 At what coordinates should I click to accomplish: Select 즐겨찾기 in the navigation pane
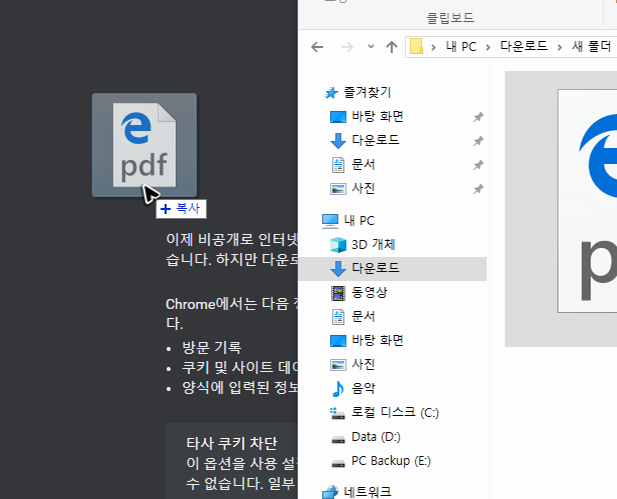pos(367,92)
